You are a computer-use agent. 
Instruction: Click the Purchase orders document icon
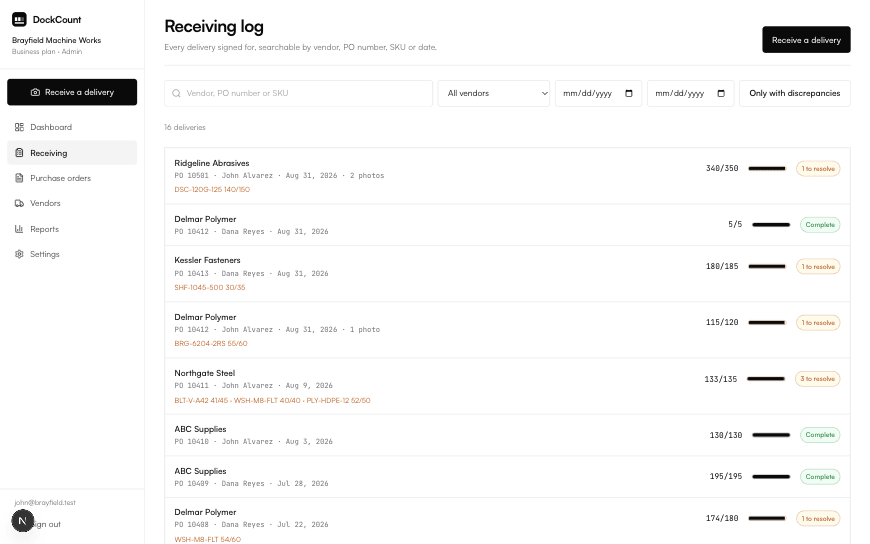click(x=19, y=178)
